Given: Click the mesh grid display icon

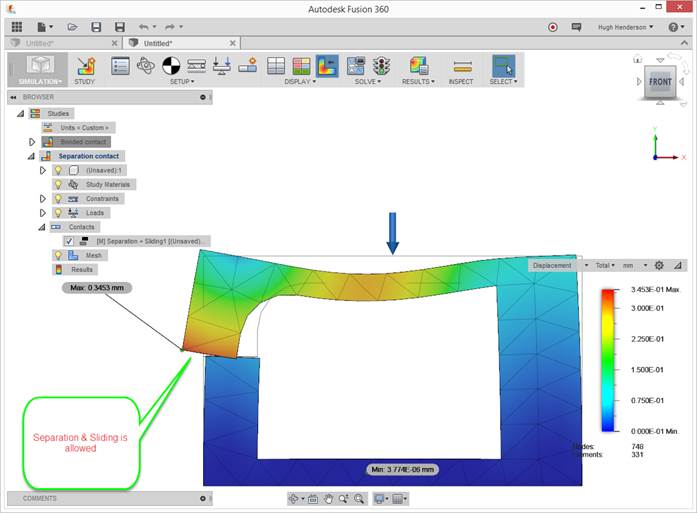Looking at the screenshot, I should click(276, 66).
